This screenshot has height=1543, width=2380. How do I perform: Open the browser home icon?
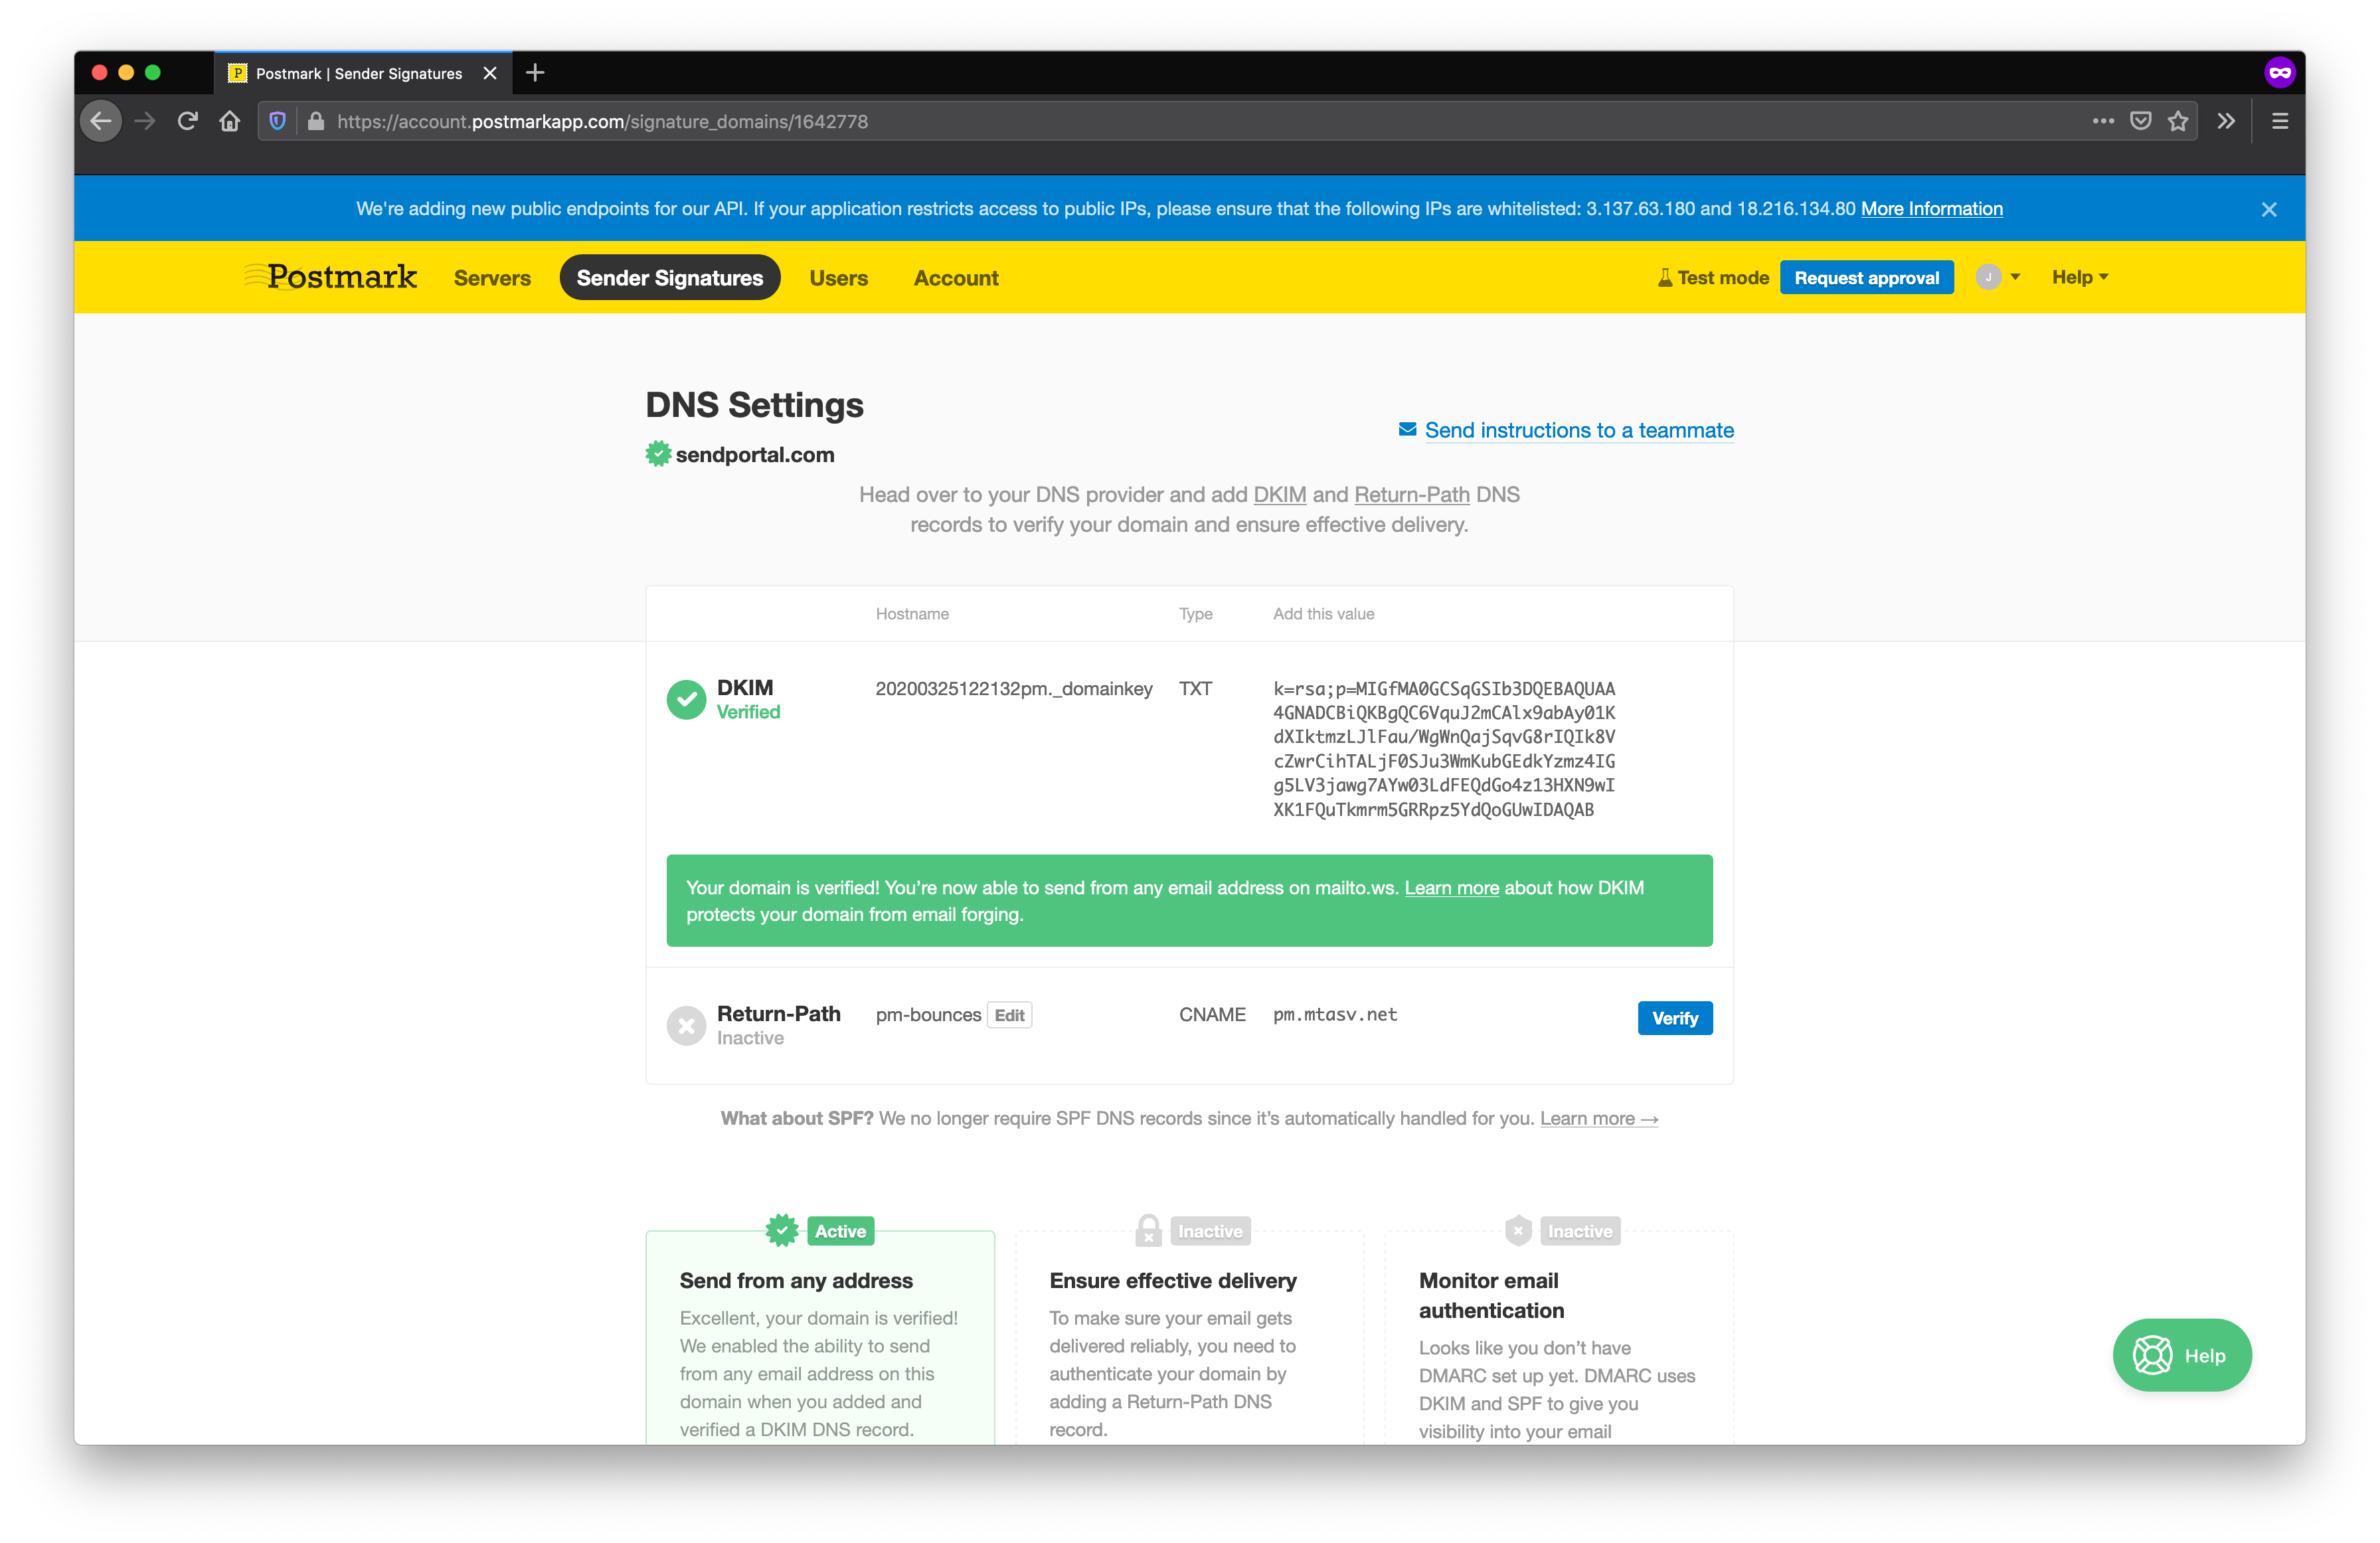pos(230,121)
